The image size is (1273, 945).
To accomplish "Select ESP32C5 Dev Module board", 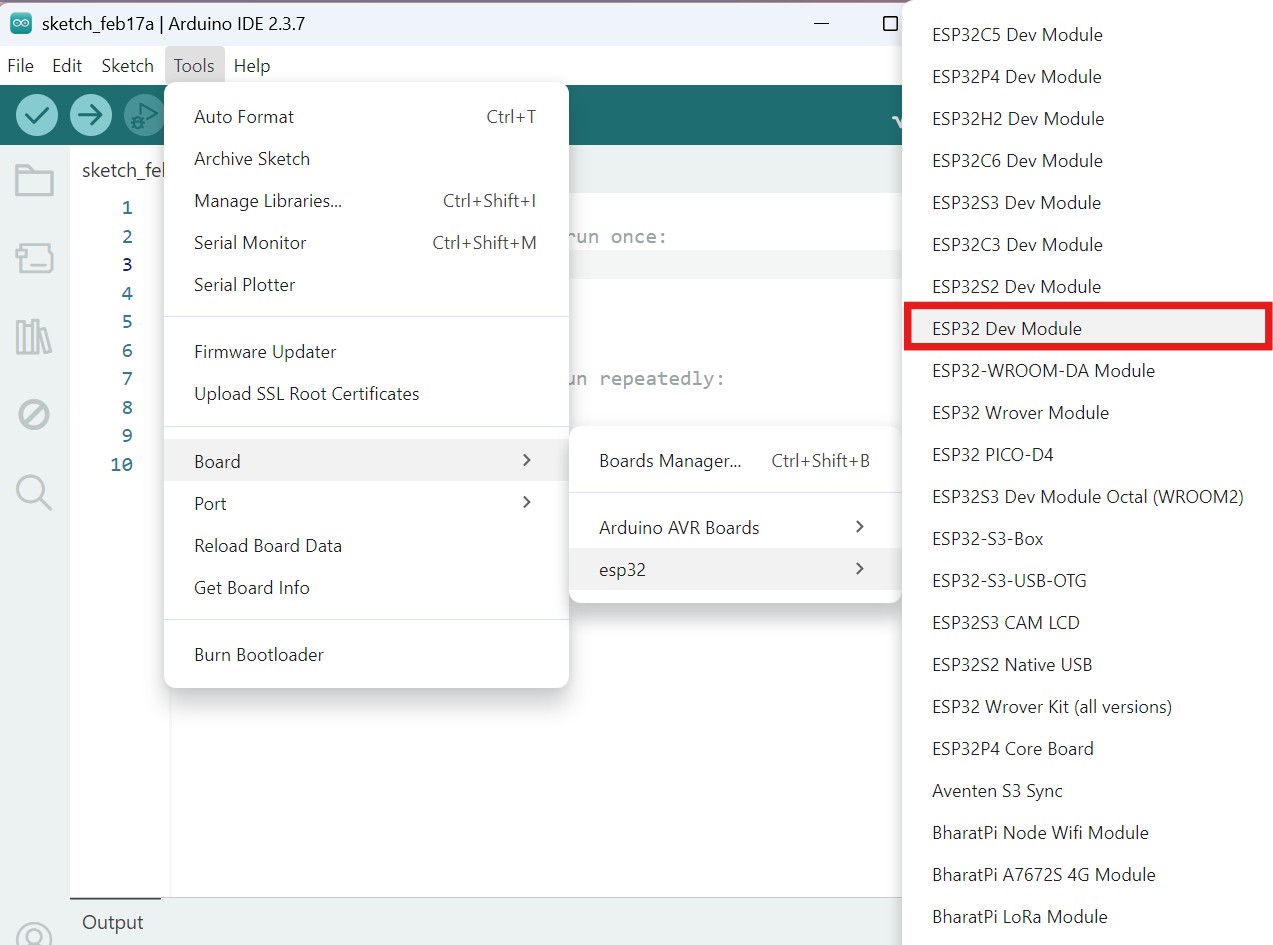I will click(x=1087, y=35).
